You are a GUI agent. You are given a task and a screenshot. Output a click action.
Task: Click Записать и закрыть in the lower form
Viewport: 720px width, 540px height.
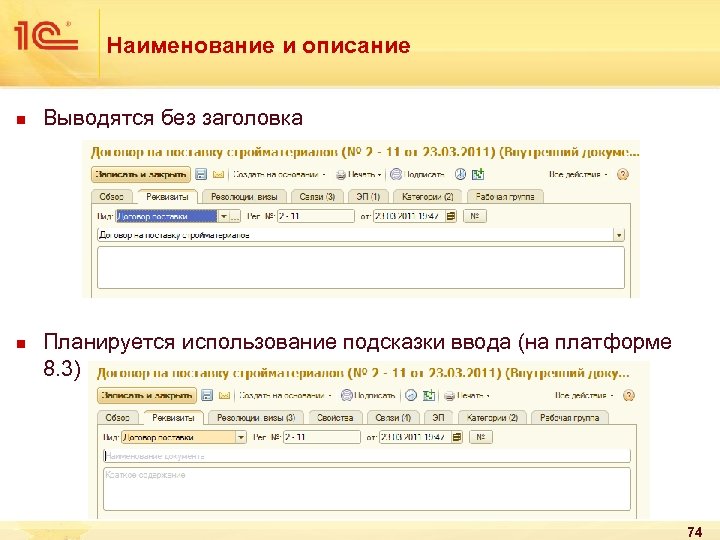click(x=147, y=395)
